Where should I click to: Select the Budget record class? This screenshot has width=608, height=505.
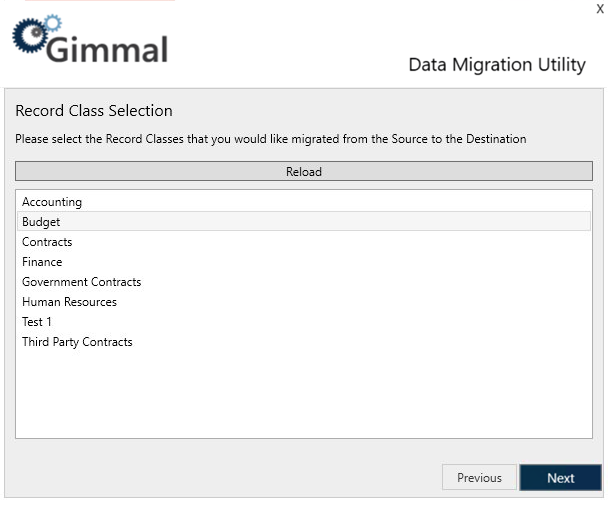pyautogui.click(x=41, y=222)
